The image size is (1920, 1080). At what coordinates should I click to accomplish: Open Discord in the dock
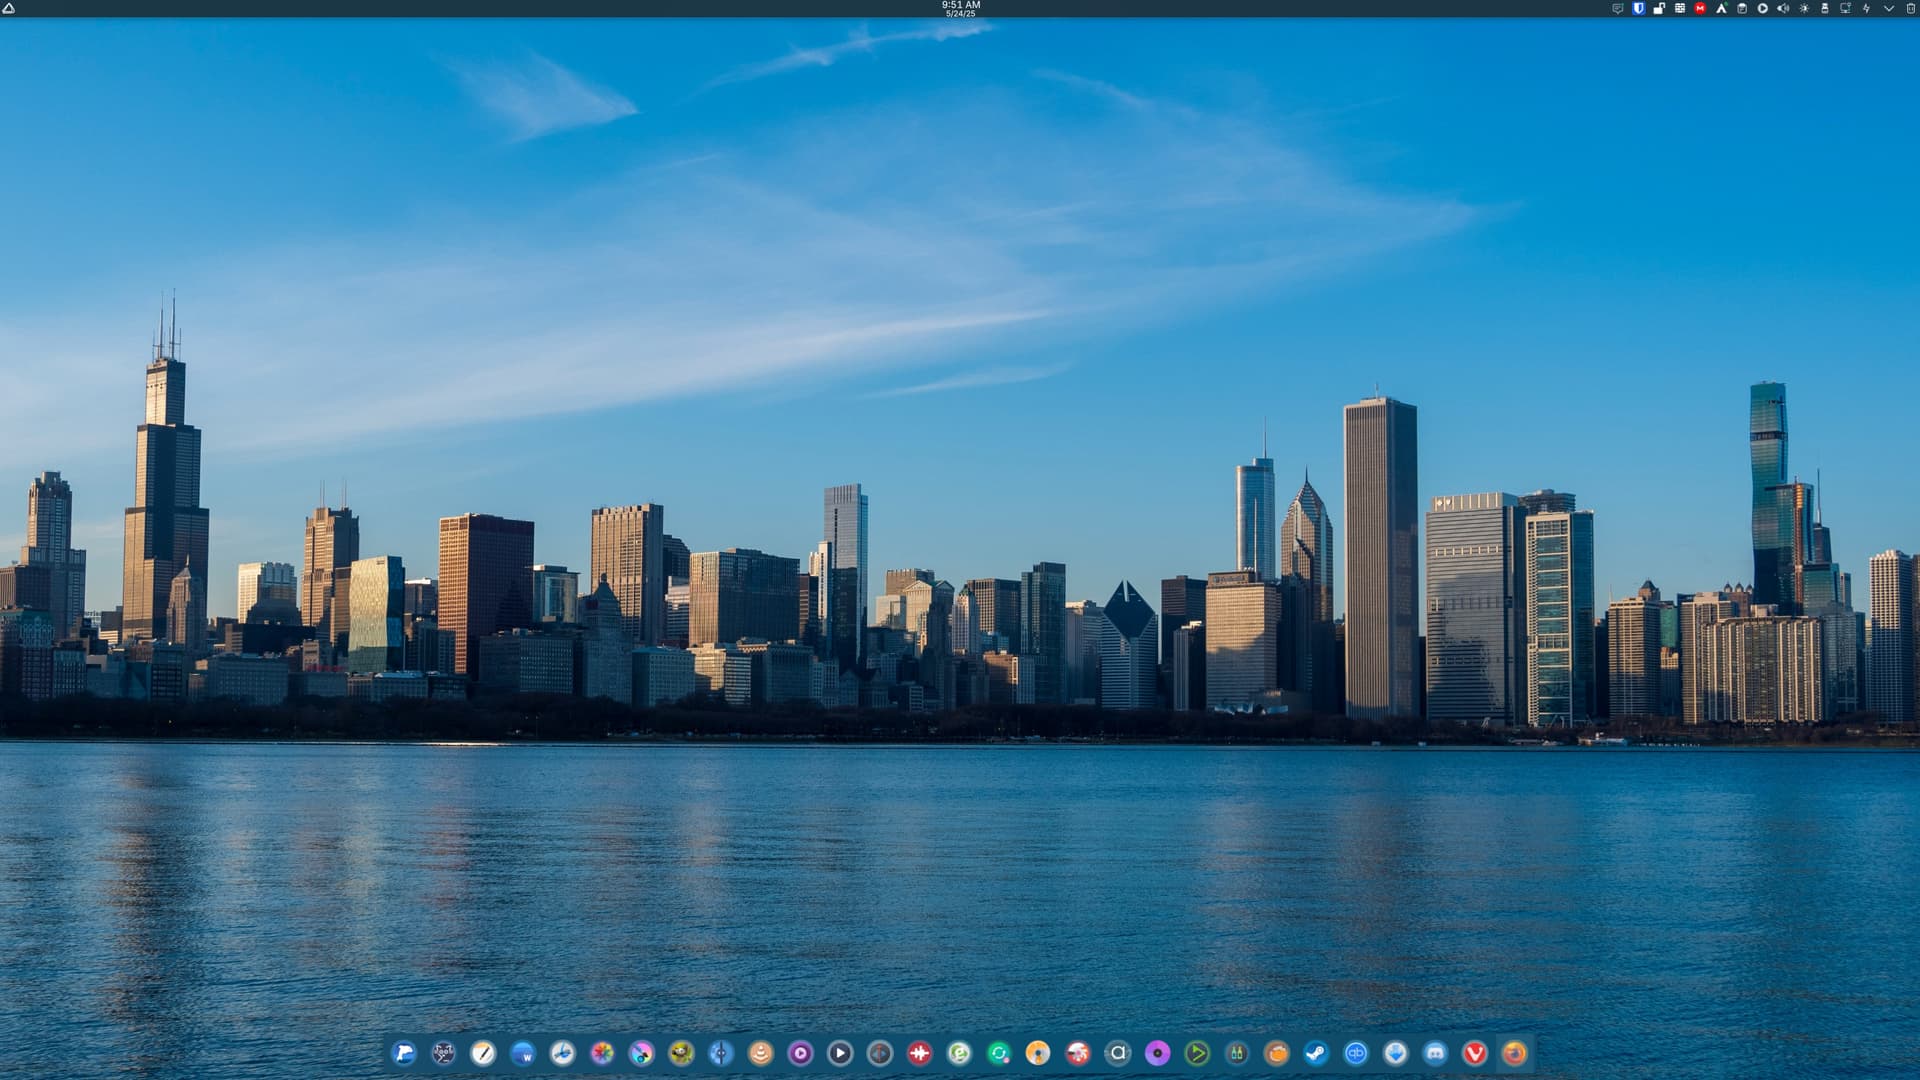tap(1435, 1053)
